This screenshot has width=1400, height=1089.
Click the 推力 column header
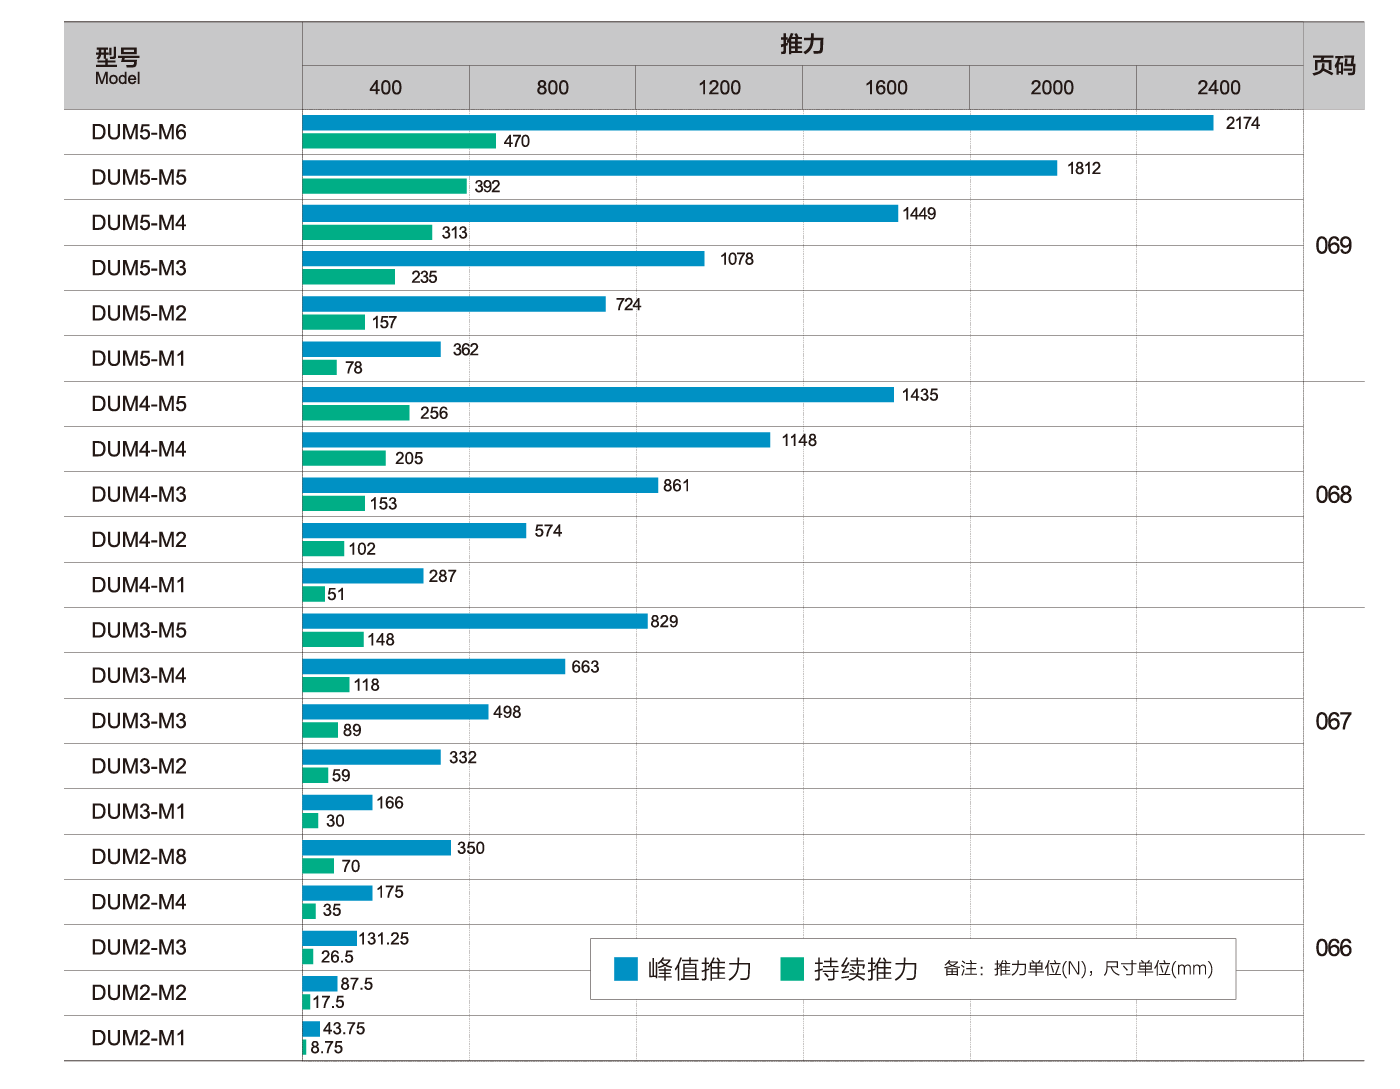click(802, 44)
